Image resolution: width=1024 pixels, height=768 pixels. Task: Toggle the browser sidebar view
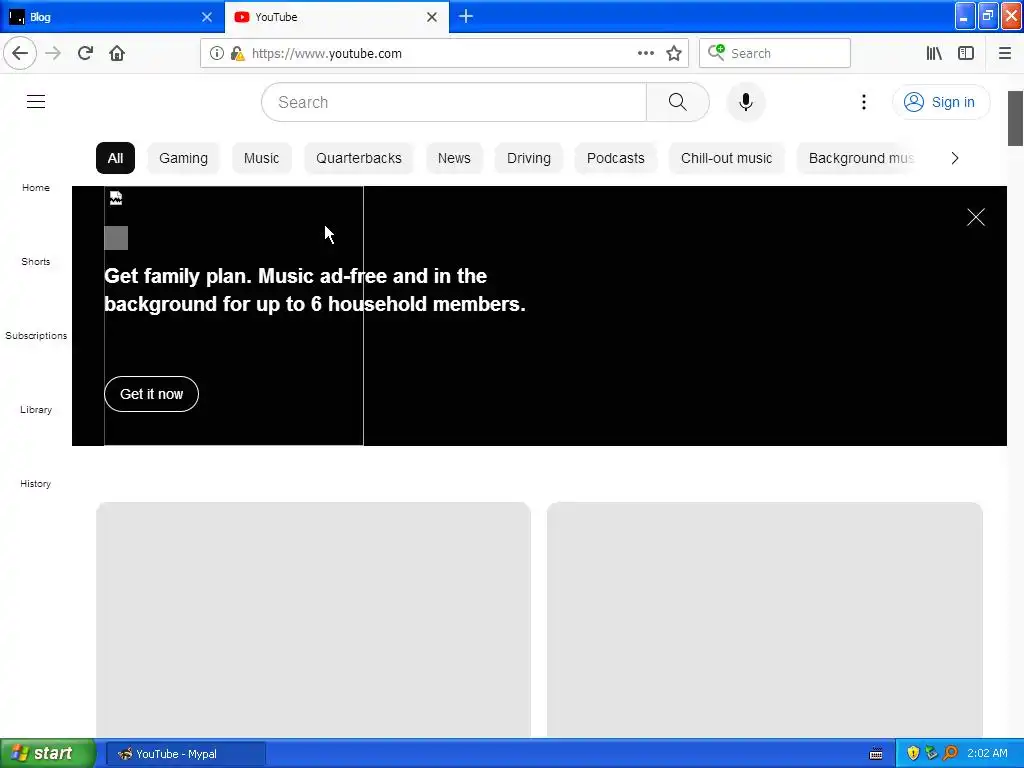coord(966,53)
